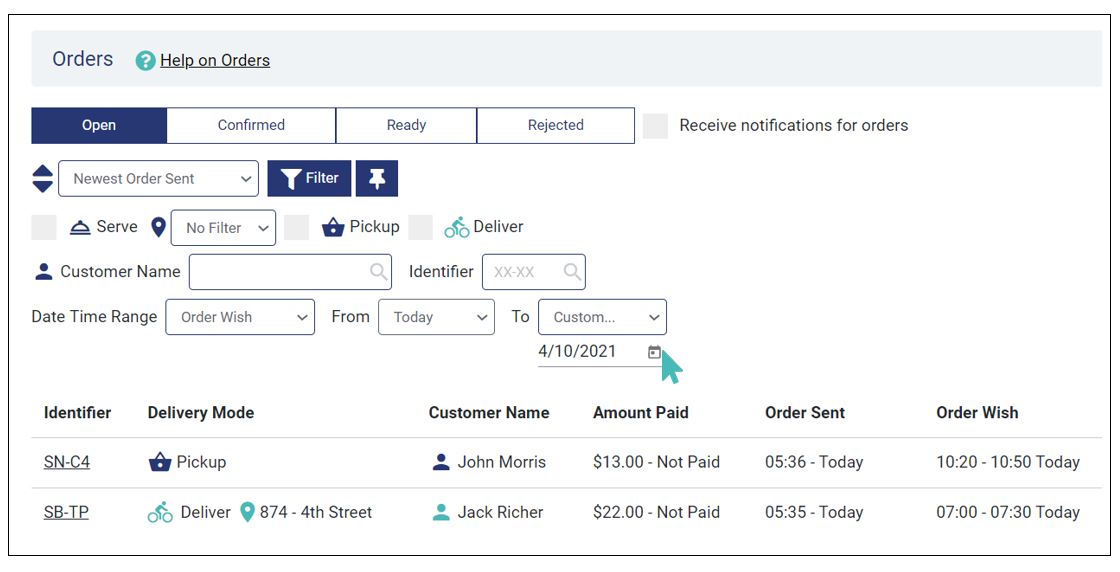This screenshot has height=572, width=1120.
Task: Open the Newest Order Sent dropdown
Action: pos(159,179)
